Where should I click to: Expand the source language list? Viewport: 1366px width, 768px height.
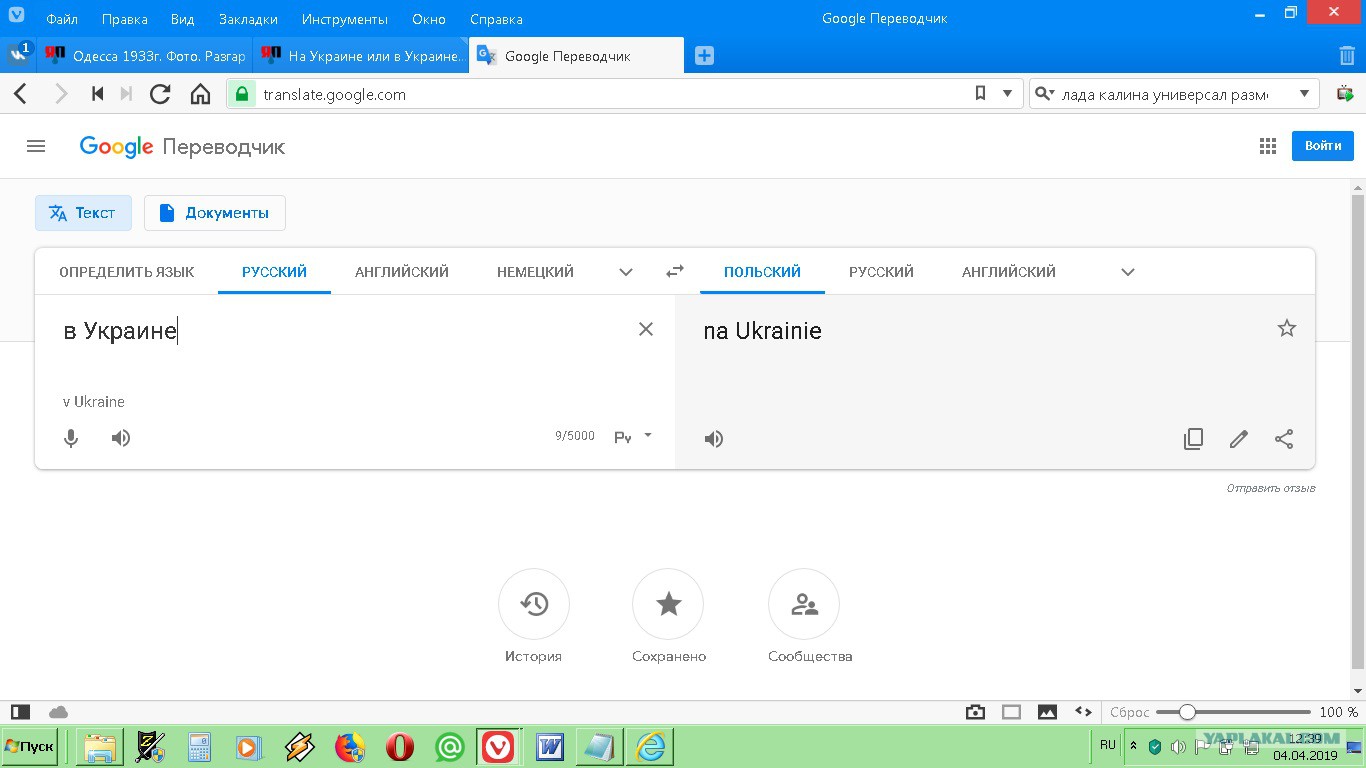click(626, 272)
